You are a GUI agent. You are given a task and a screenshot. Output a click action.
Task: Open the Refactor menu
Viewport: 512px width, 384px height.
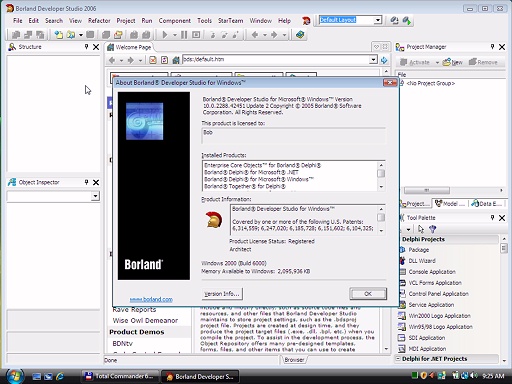point(99,21)
